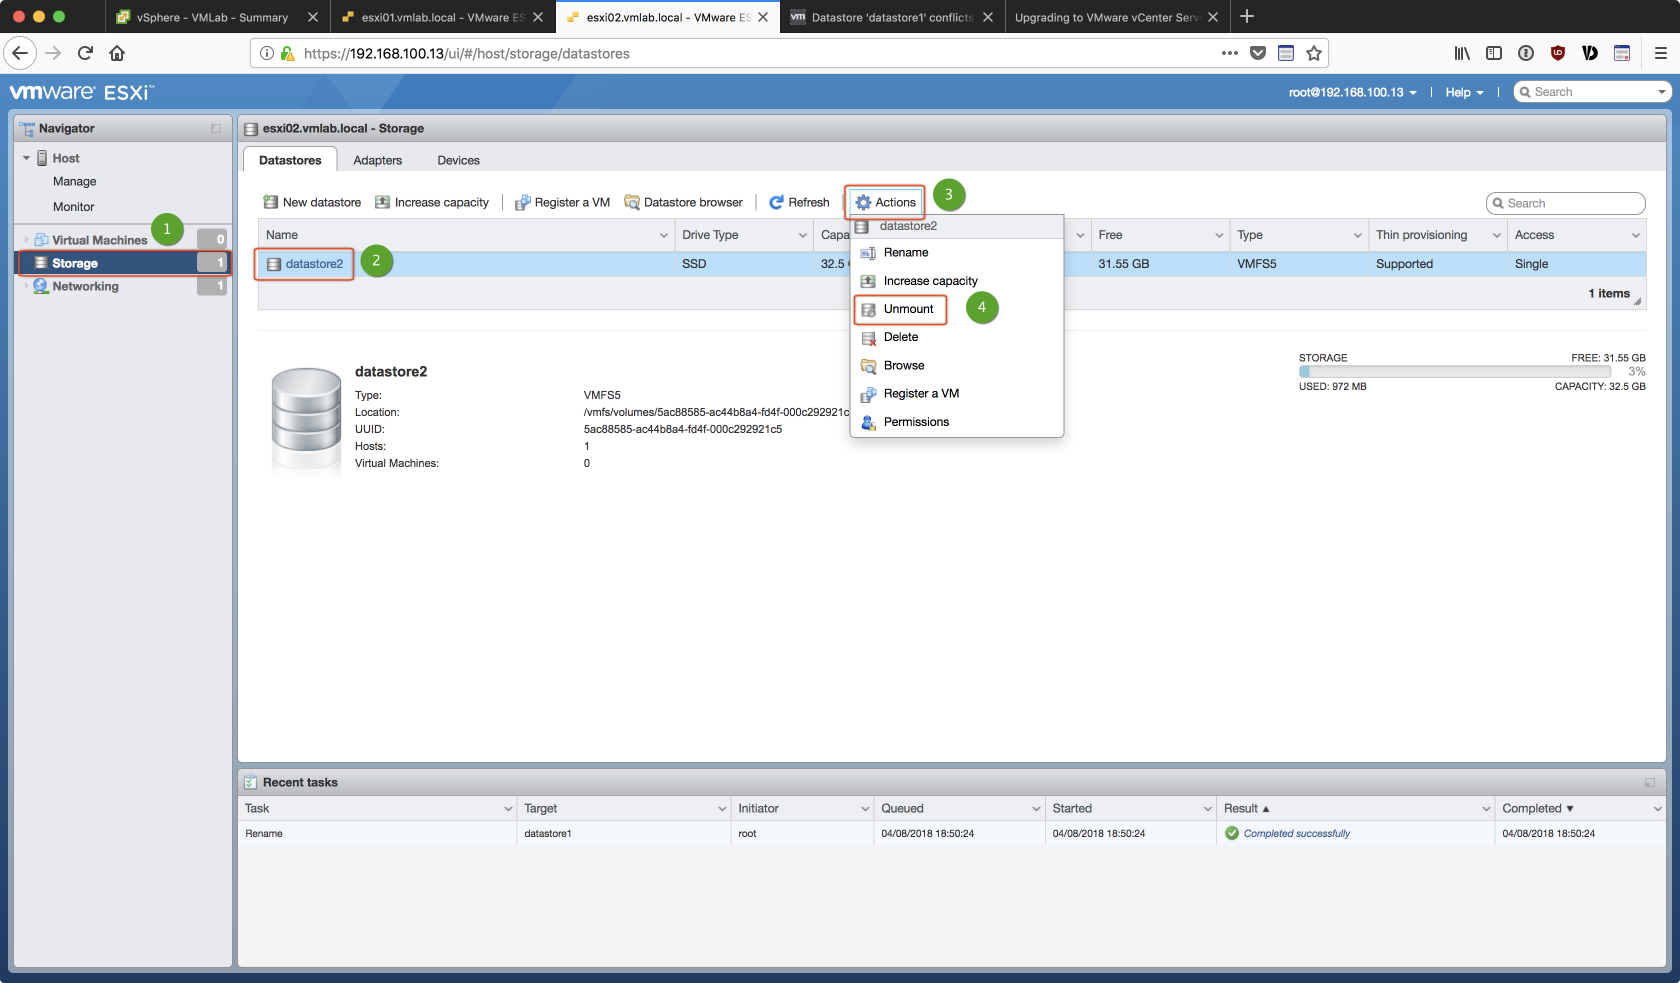Expand the Virtual Machines tree node

tap(27, 240)
